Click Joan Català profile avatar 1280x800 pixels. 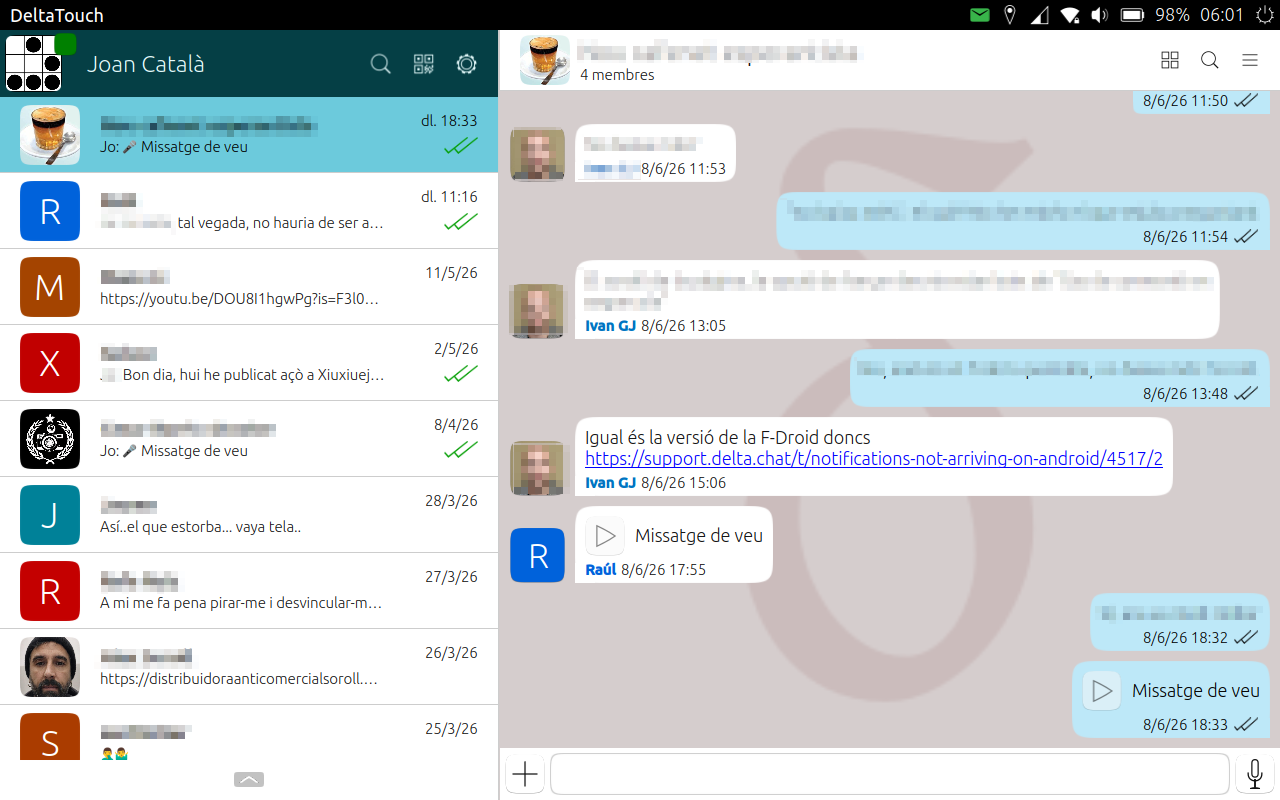tap(34, 64)
